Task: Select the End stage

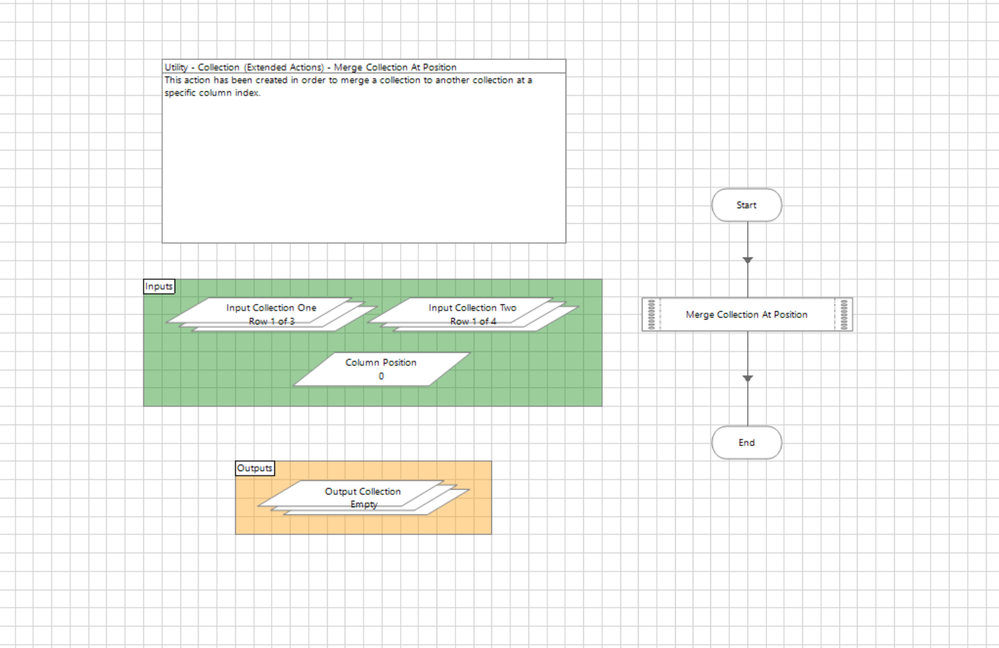Action: click(747, 442)
